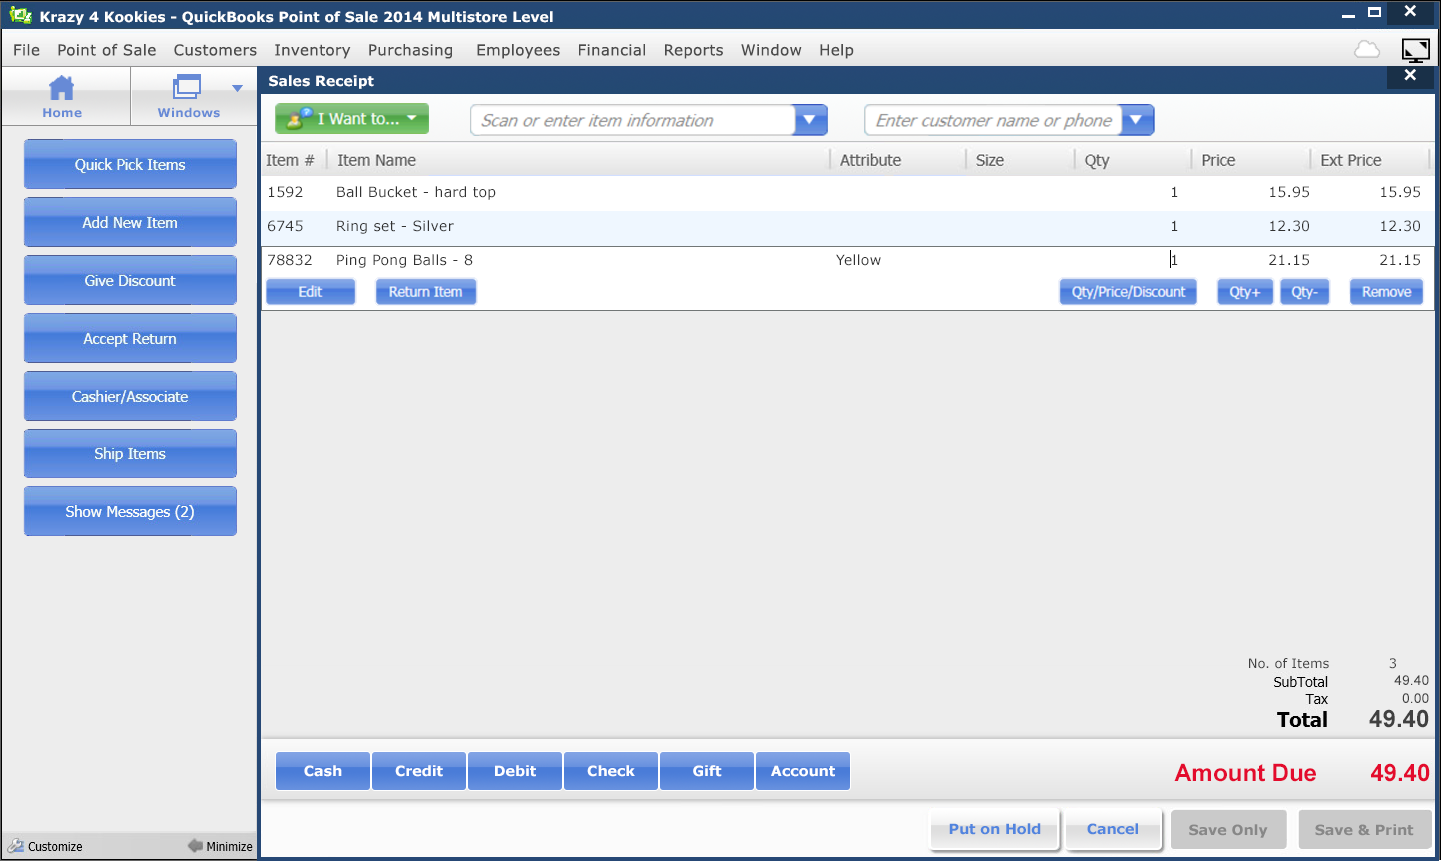The height and width of the screenshot is (861, 1441).
Task: Increase quantity with Qty+ button
Action: (1245, 292)
